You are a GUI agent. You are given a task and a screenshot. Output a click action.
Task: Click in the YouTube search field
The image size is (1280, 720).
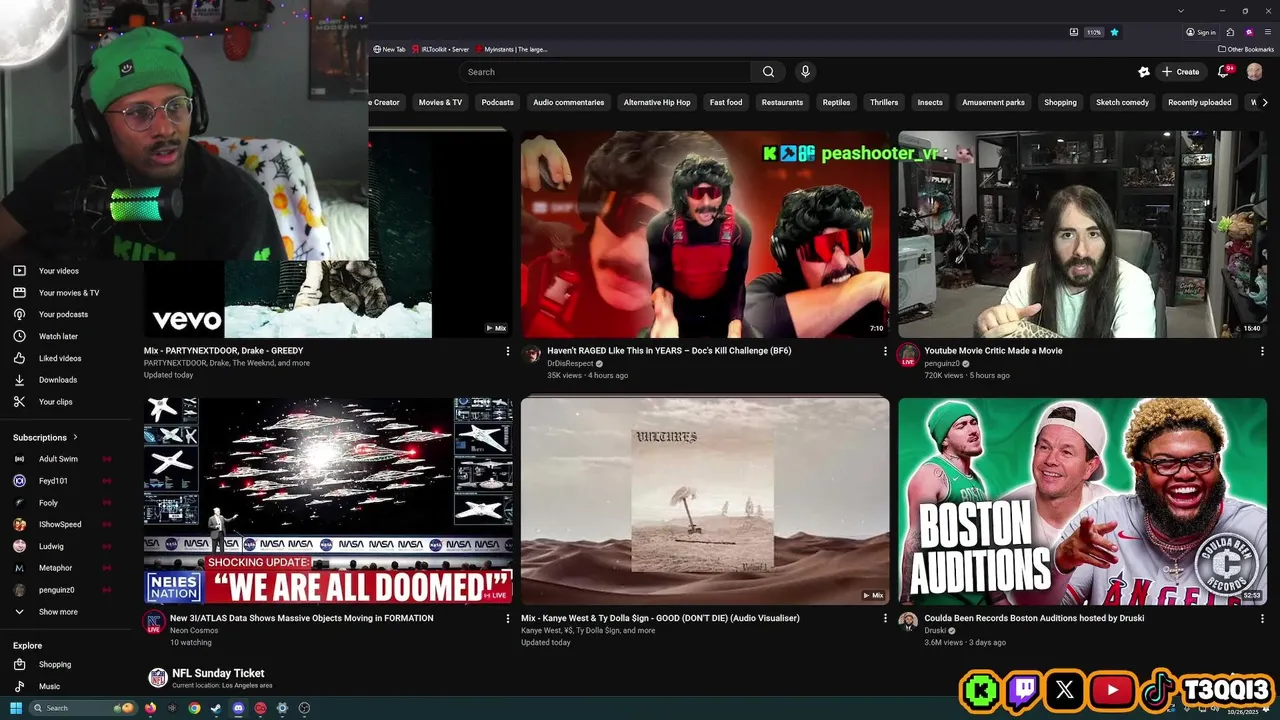tap(605, 72)
